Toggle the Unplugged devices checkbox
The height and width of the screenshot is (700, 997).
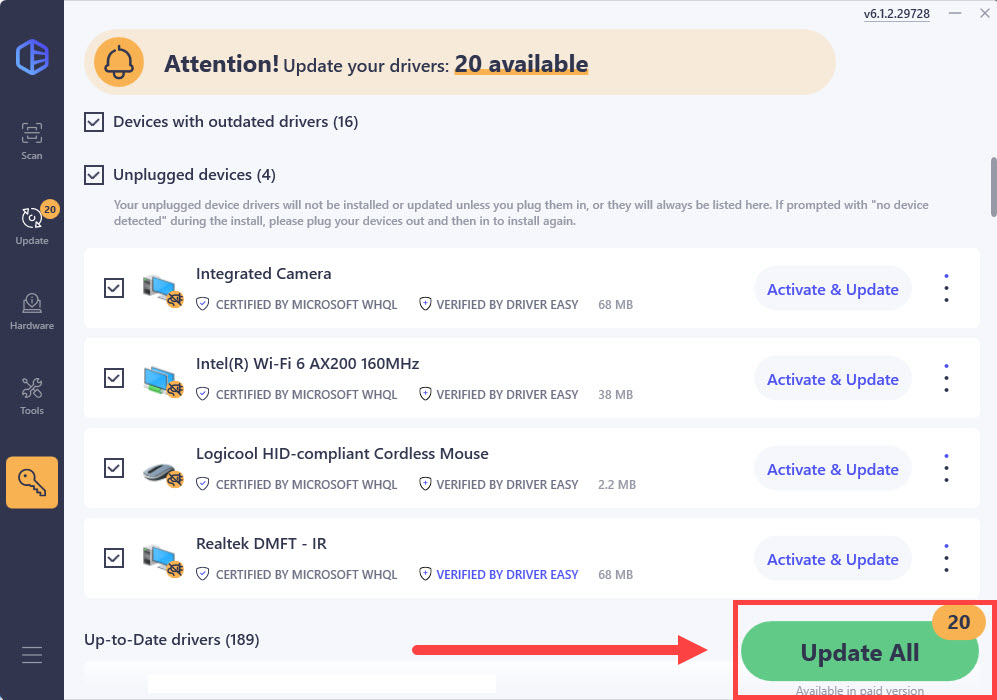click(x=94, y=174)
